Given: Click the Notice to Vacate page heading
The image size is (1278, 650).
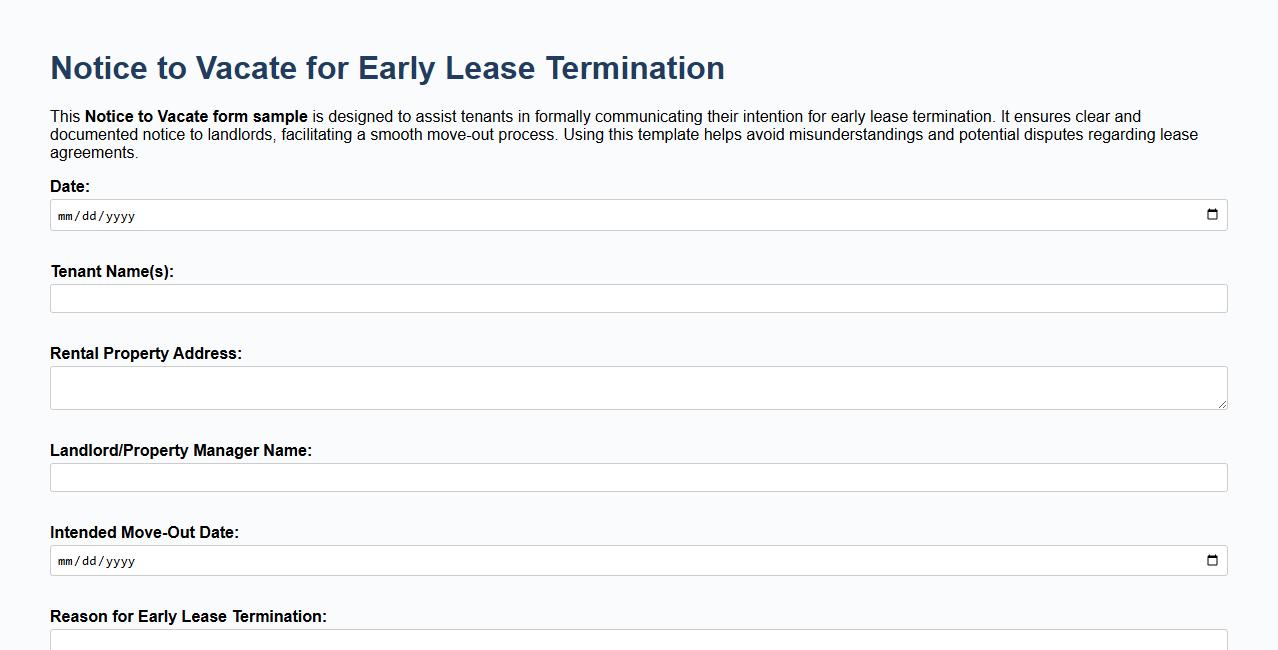Looking at the screenshot, I should 387,68.
